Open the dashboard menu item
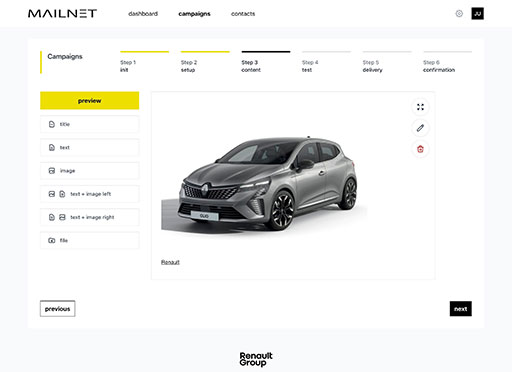Image resolution: width=512 pixels, height=372 pixels. 143,14
